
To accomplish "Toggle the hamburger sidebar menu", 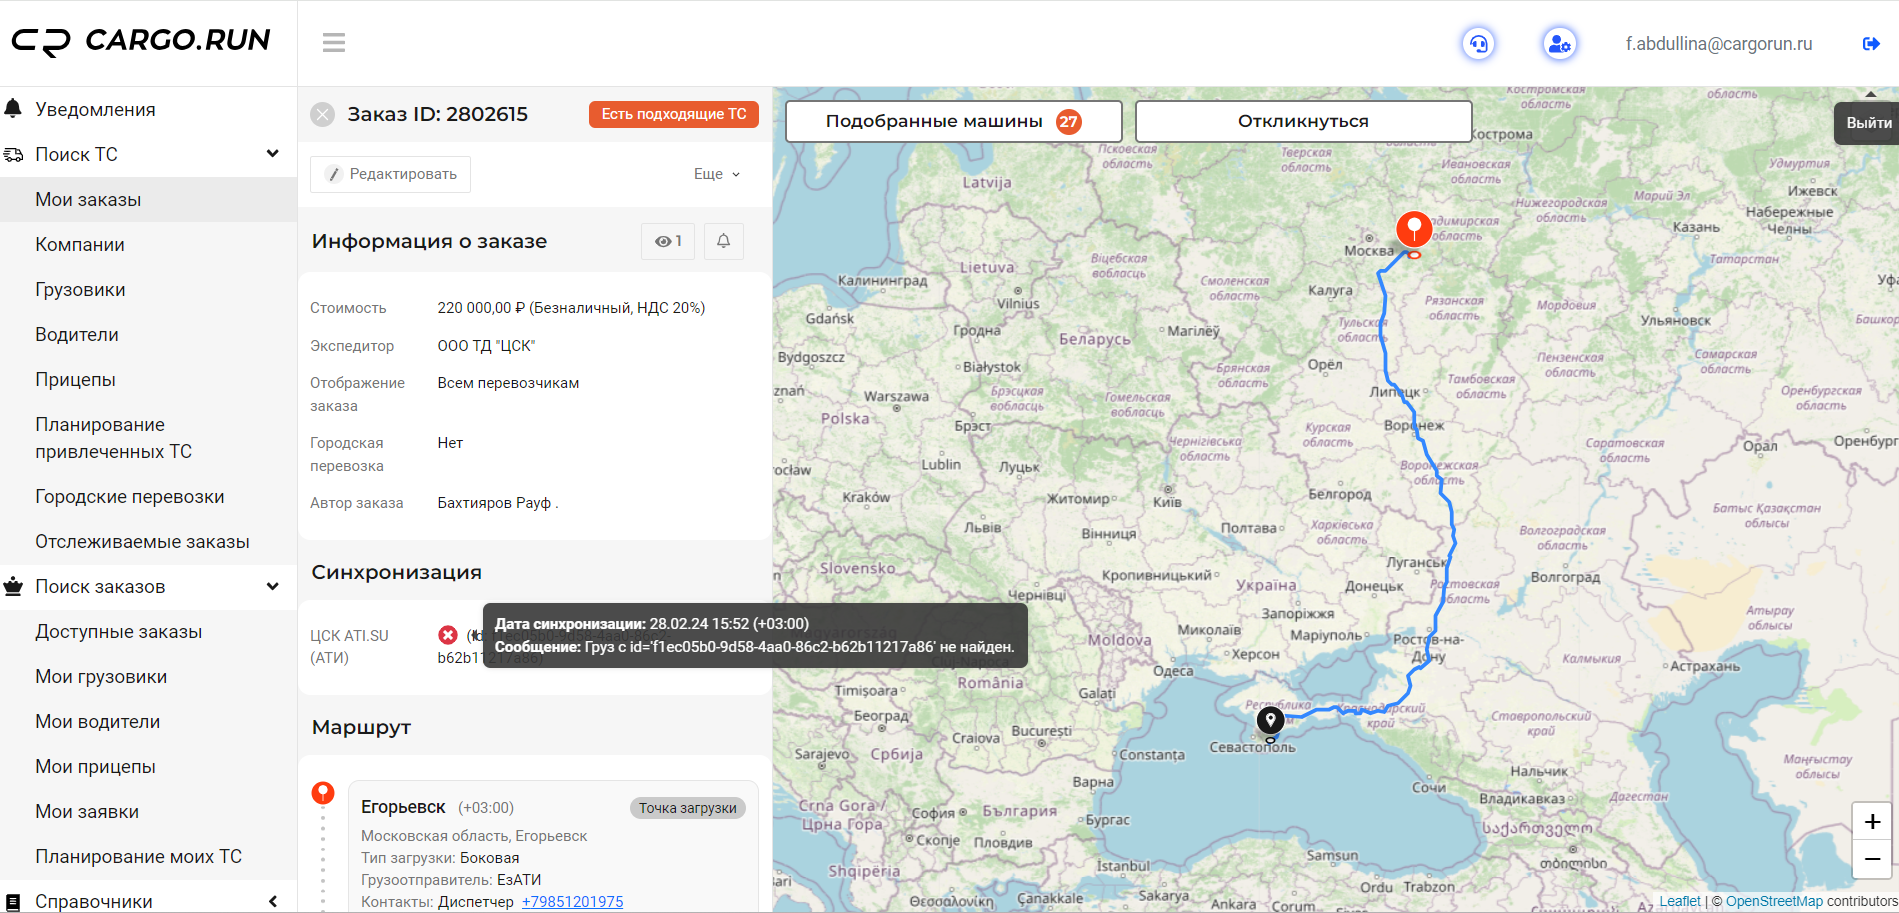I will click(334, 42).
